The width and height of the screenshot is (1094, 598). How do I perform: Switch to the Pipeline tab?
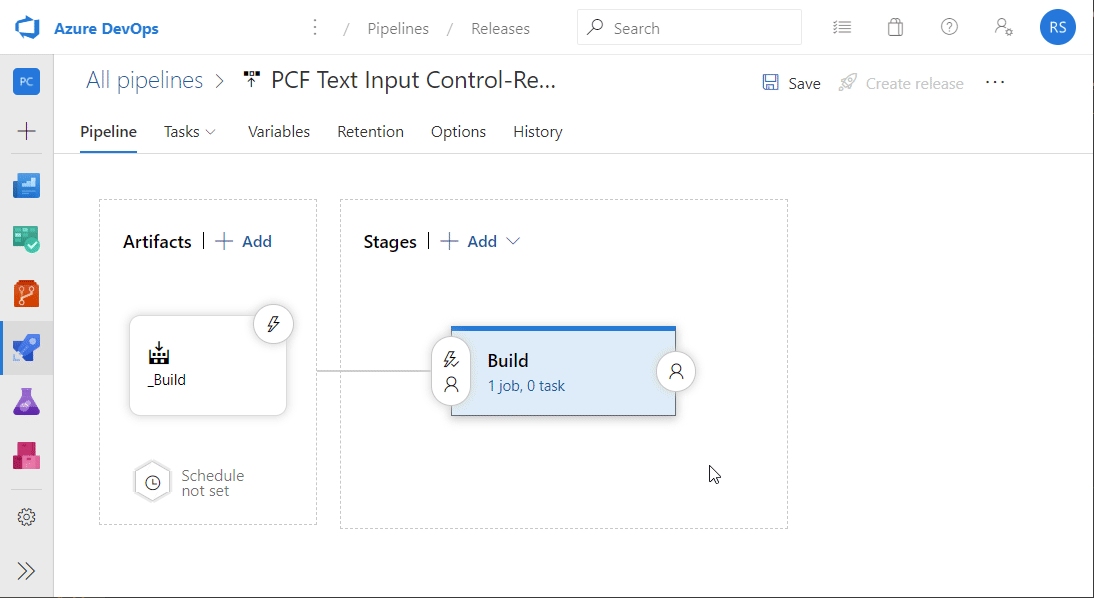pos(108,132)
